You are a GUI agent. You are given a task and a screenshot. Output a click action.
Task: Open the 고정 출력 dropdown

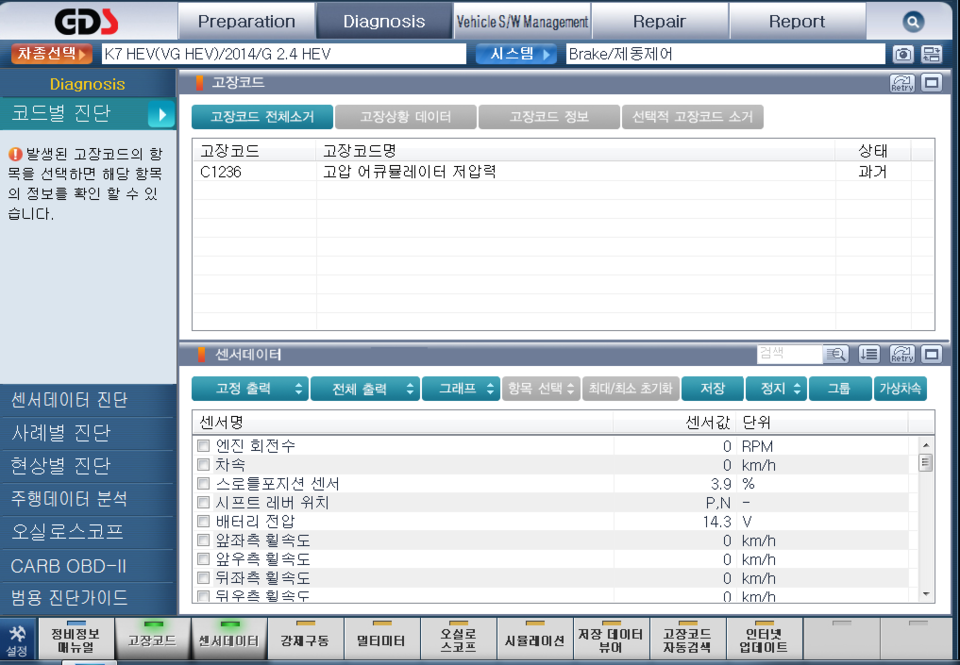tap(250, 389)
